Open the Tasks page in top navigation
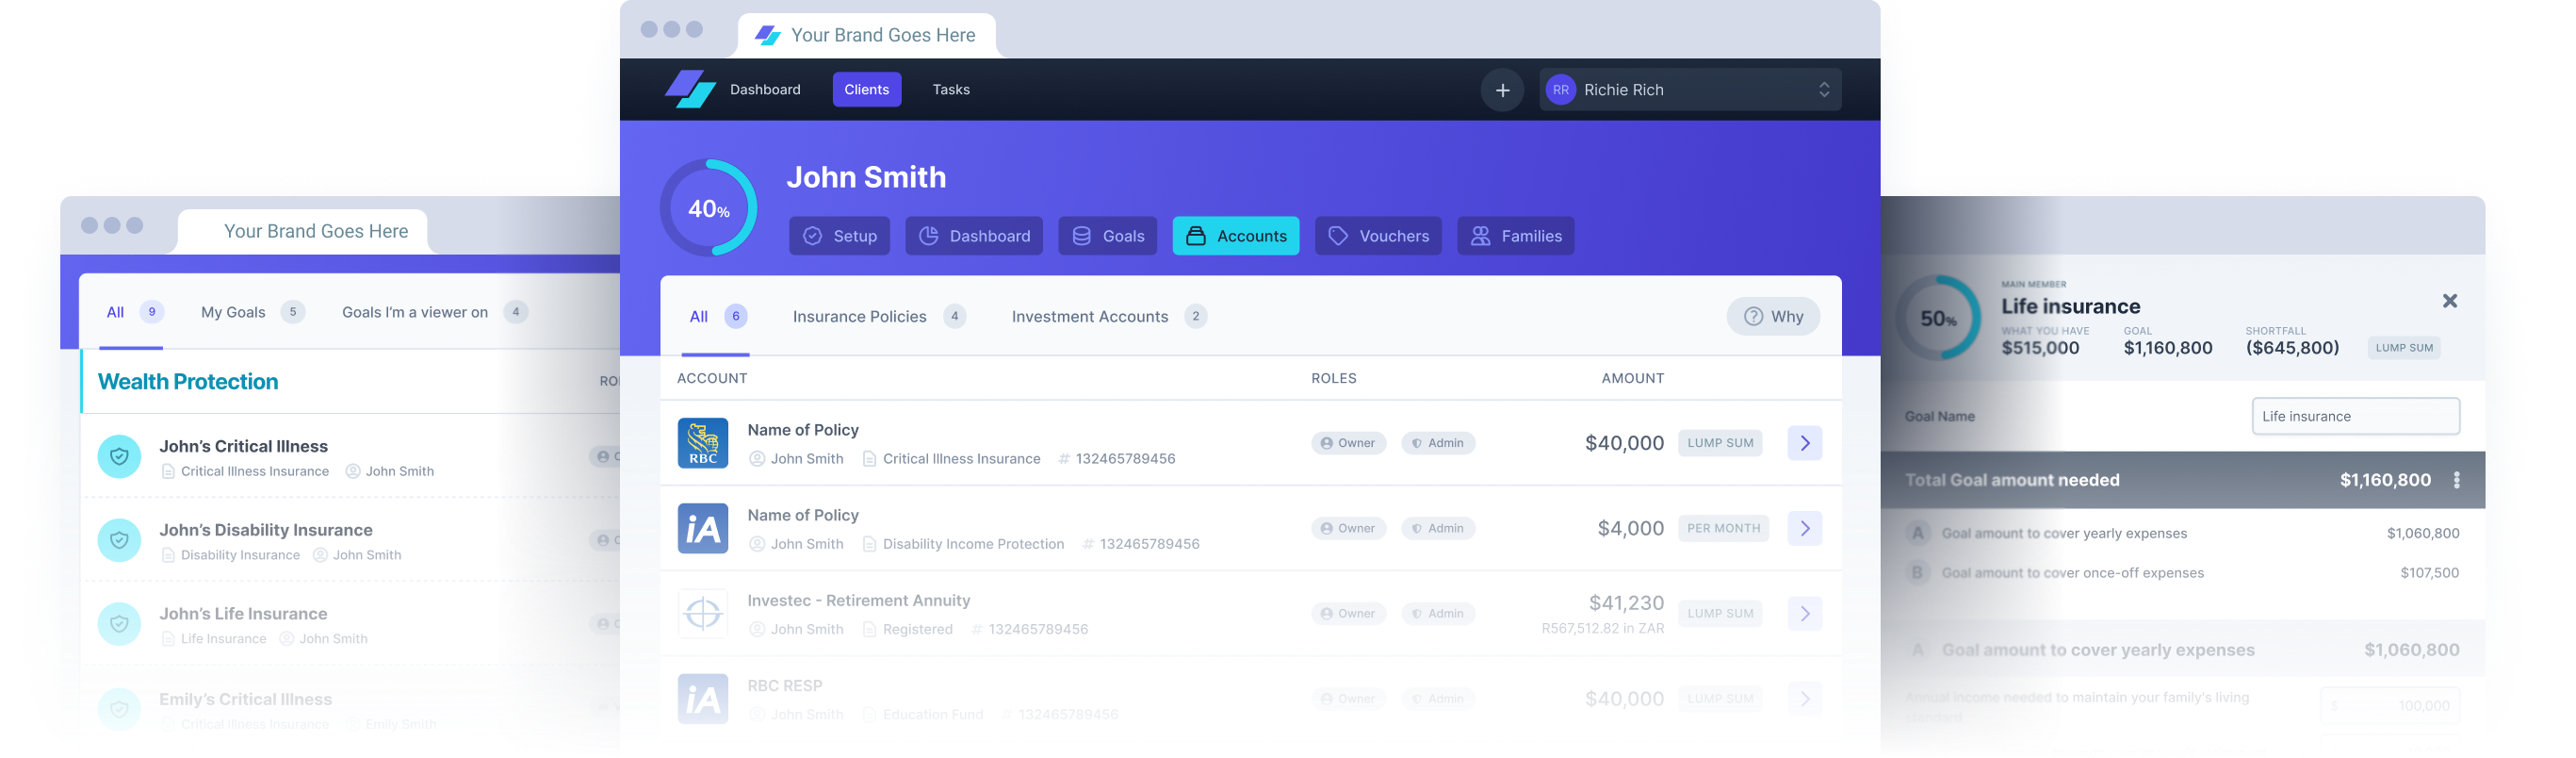Image resolution: width=2576 pixels, height=758 pixels. [950, 90]
